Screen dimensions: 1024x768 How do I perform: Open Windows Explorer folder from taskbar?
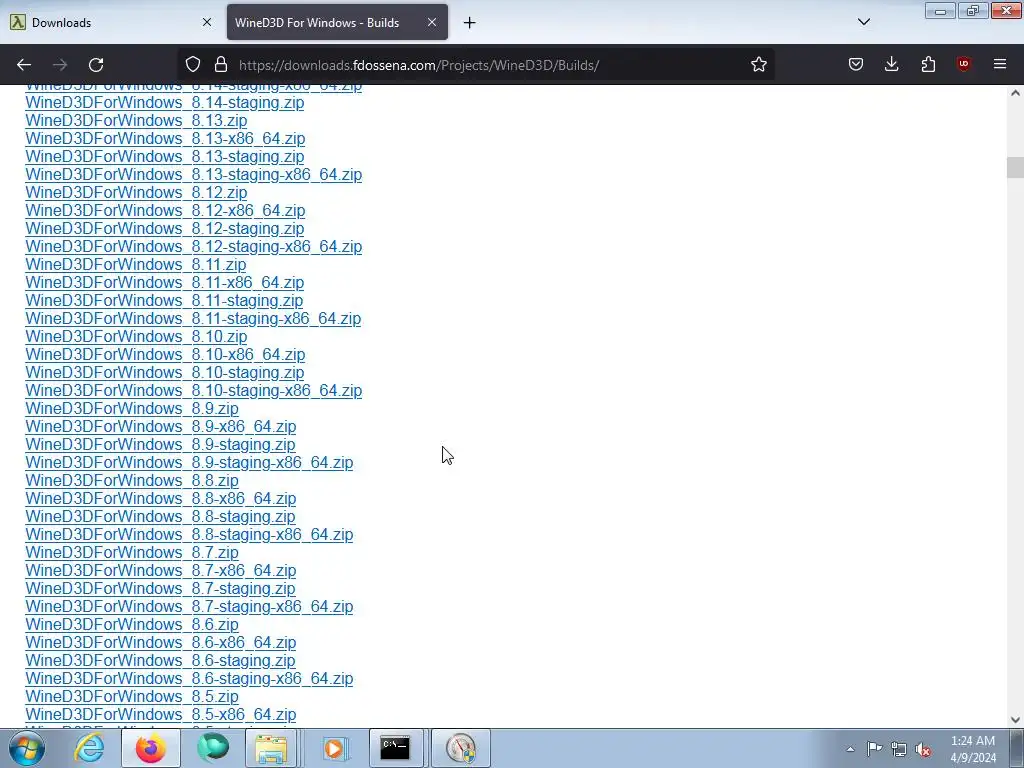click(272, 748)
